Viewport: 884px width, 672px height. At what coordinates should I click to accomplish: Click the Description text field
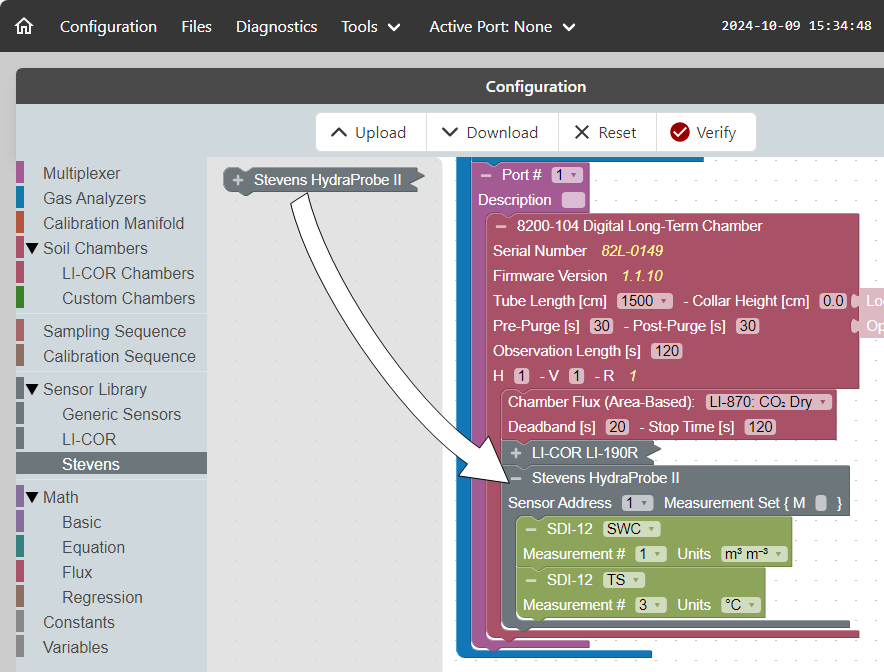[573, 200]
